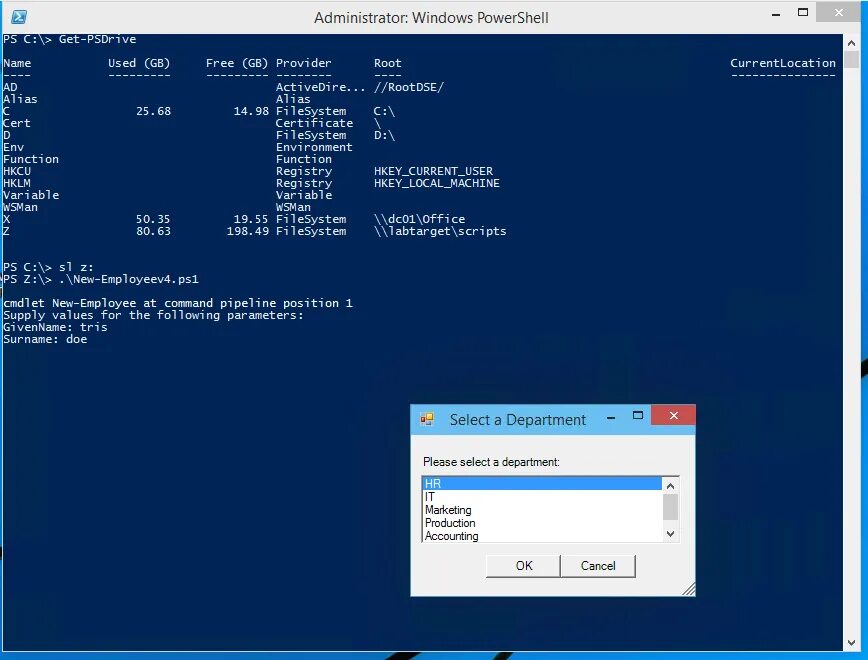Click OK to confirm the department
This screenshot has width=868, height=660.
pyautogui.click(x=523, y=566)
